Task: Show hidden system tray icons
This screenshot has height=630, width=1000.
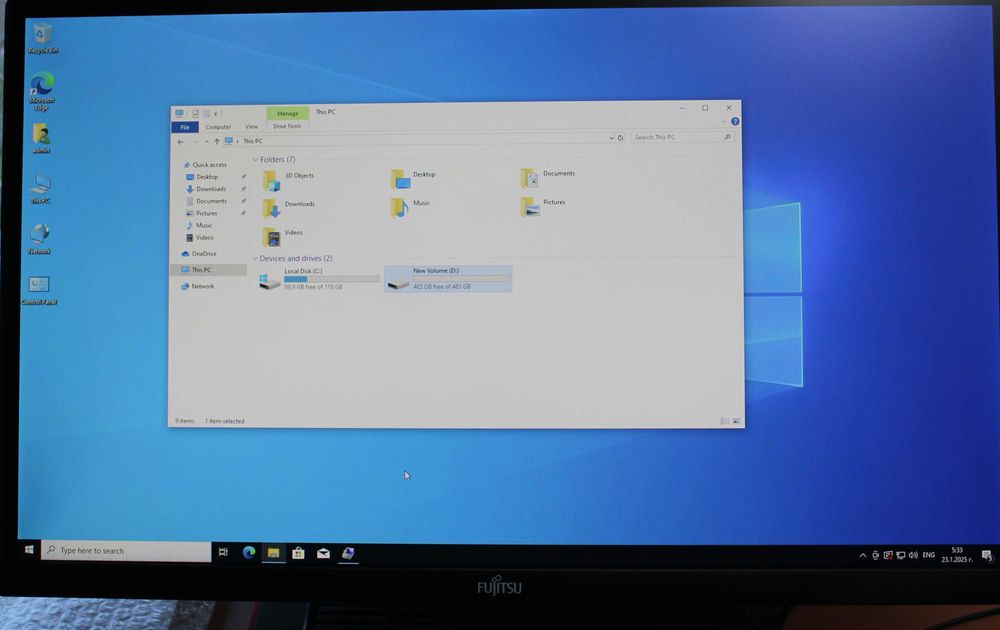Action: [x=863, y=555]
